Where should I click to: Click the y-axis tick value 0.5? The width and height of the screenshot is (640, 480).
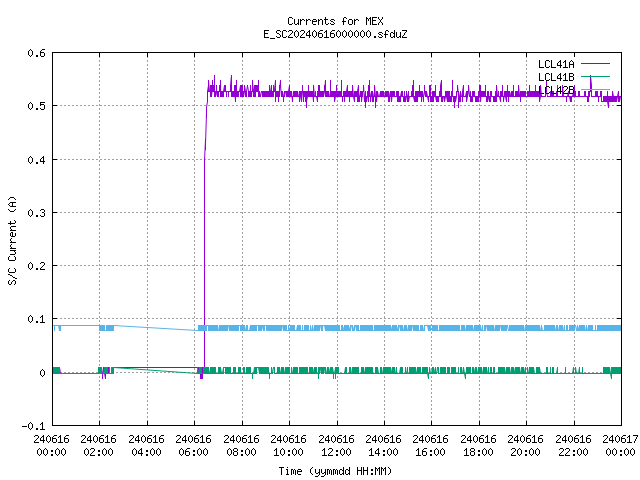(36, 106)
